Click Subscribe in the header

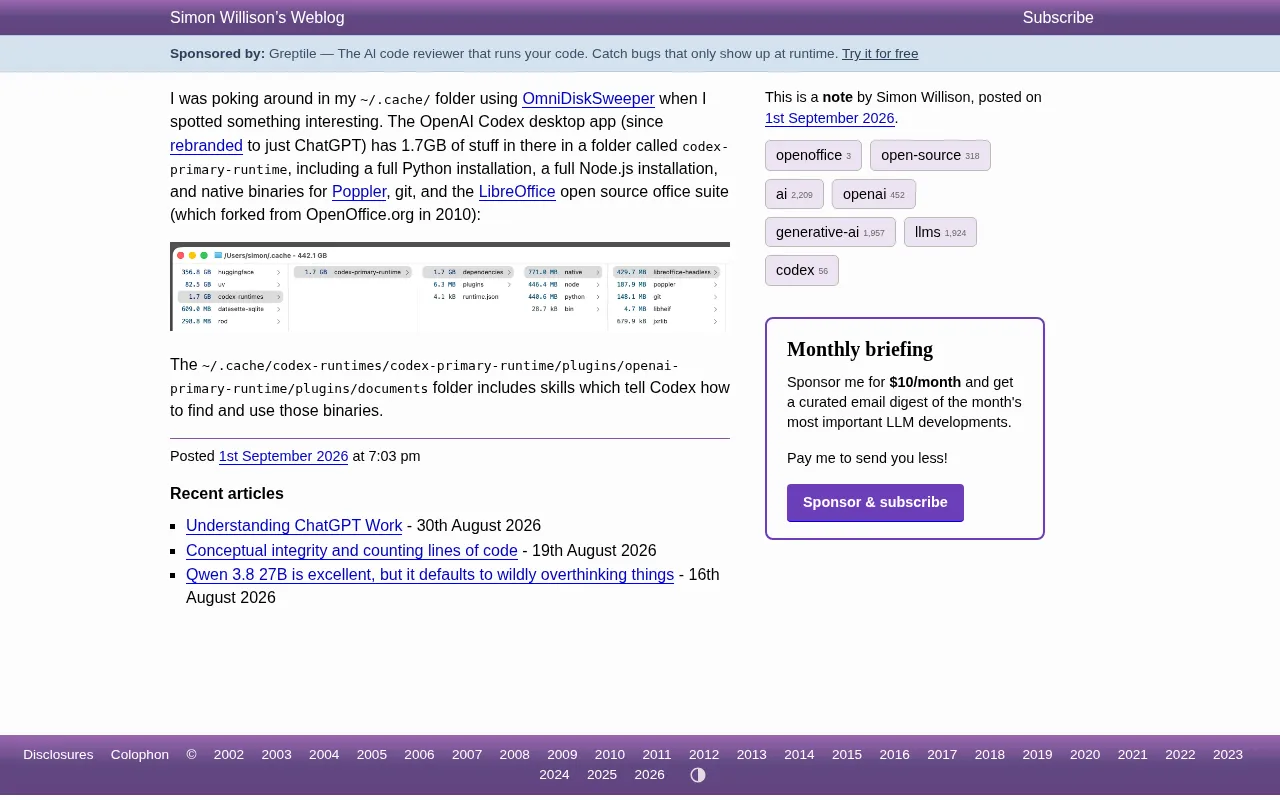[x=1058, y=18]
